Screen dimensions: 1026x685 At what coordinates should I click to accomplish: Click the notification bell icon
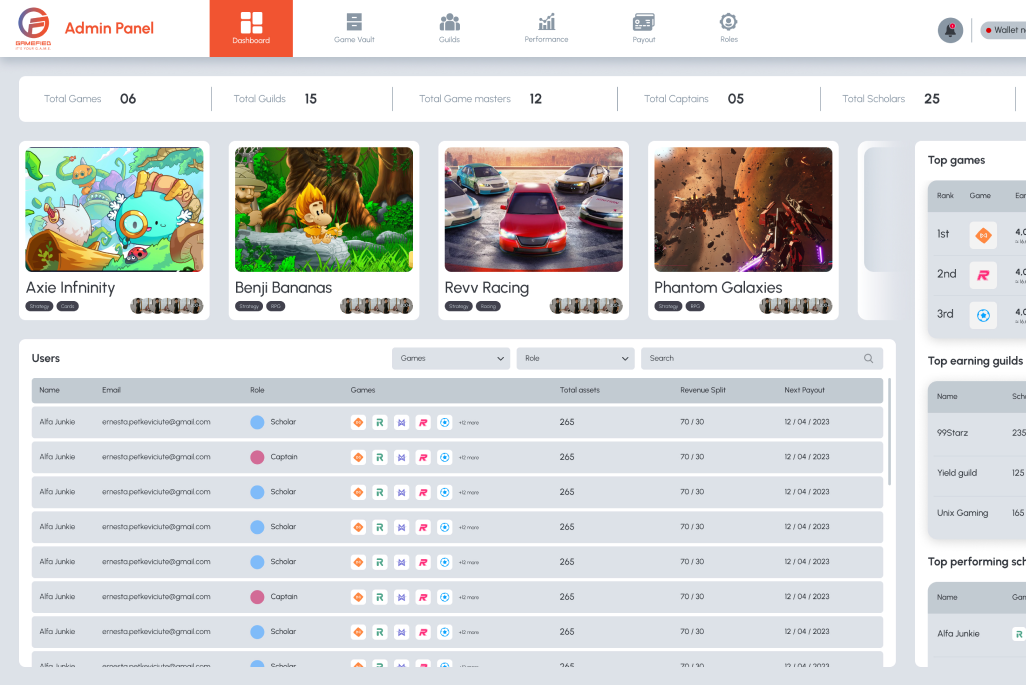(x=950, y=30)
